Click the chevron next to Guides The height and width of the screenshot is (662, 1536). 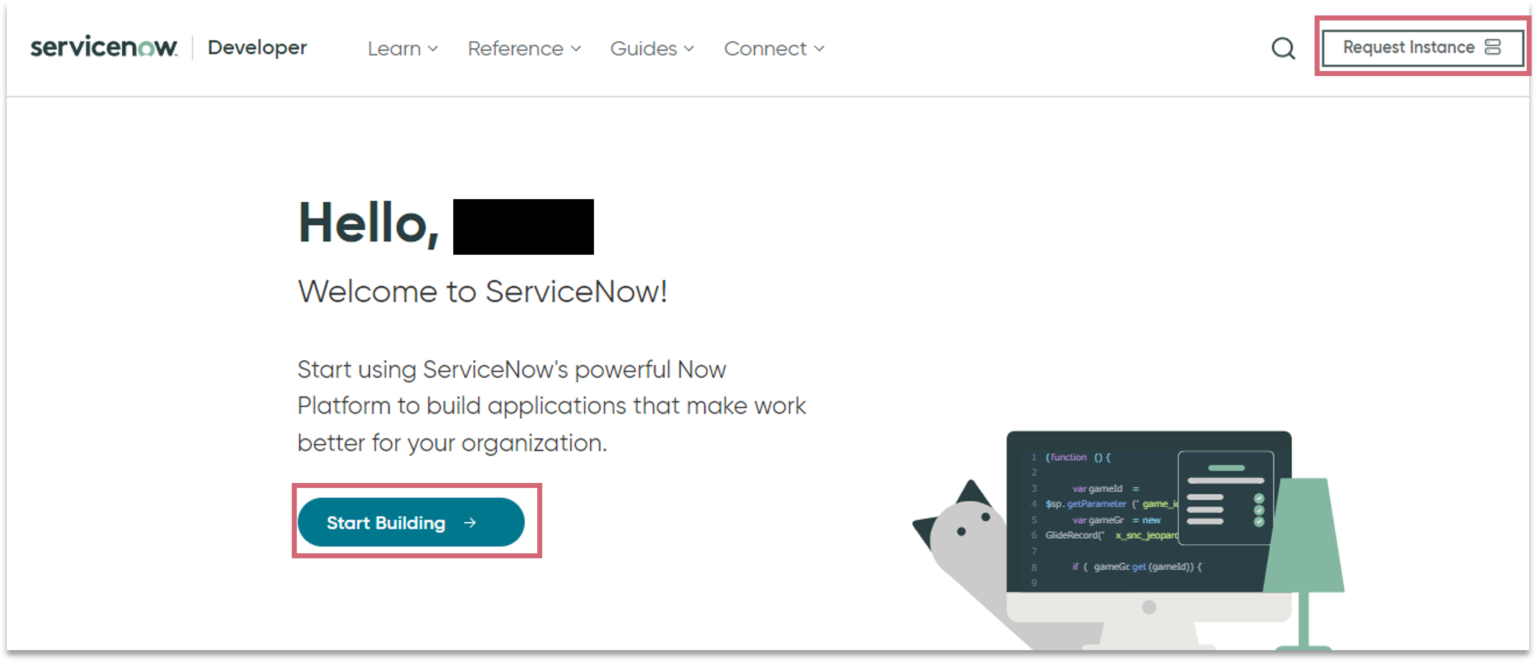[x=688, y=48]
